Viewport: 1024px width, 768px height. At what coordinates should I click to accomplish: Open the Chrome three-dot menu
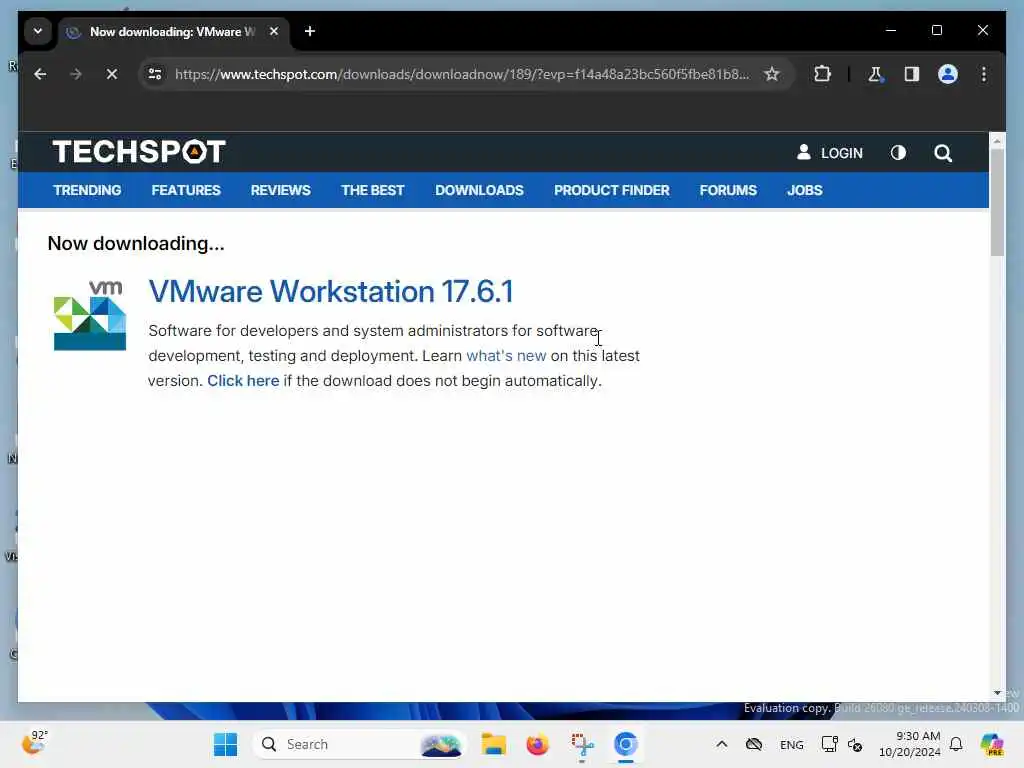click(x=984, y=74)
